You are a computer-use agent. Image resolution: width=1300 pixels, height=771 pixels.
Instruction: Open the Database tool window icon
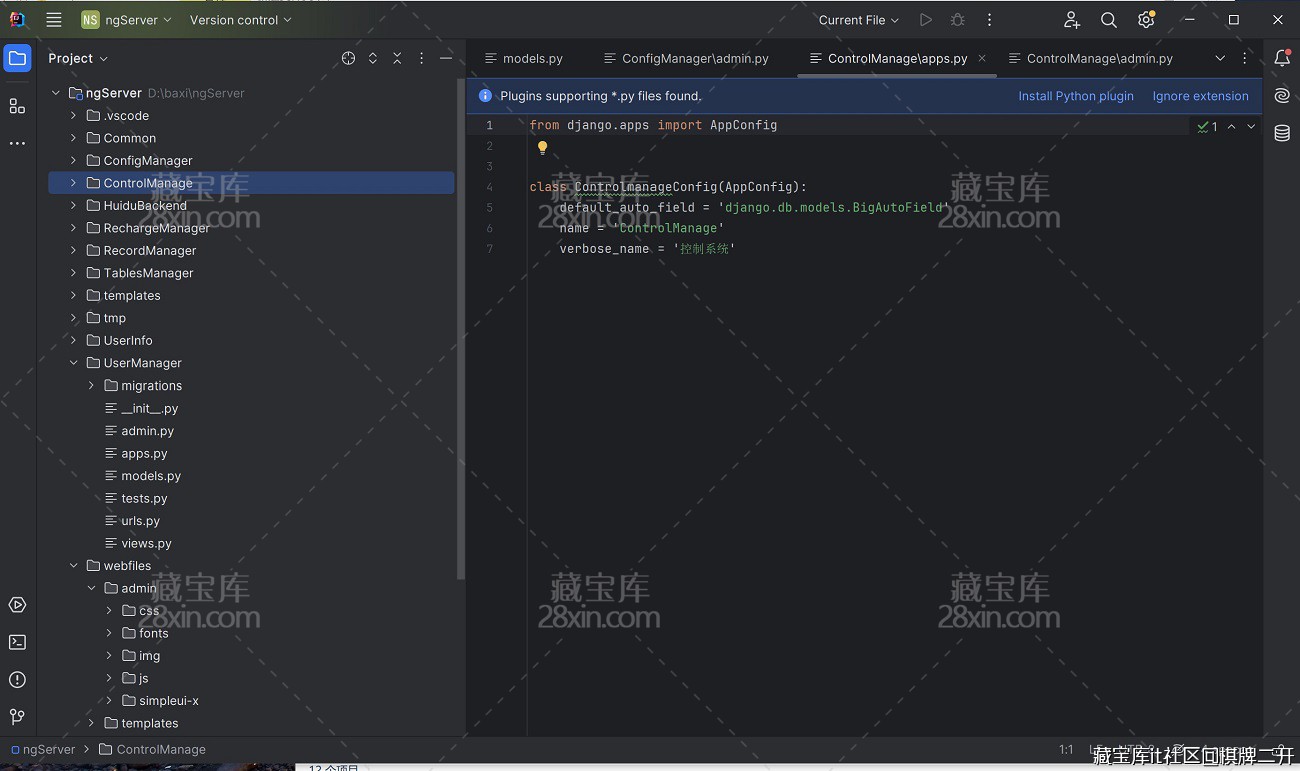(1282, 133)
